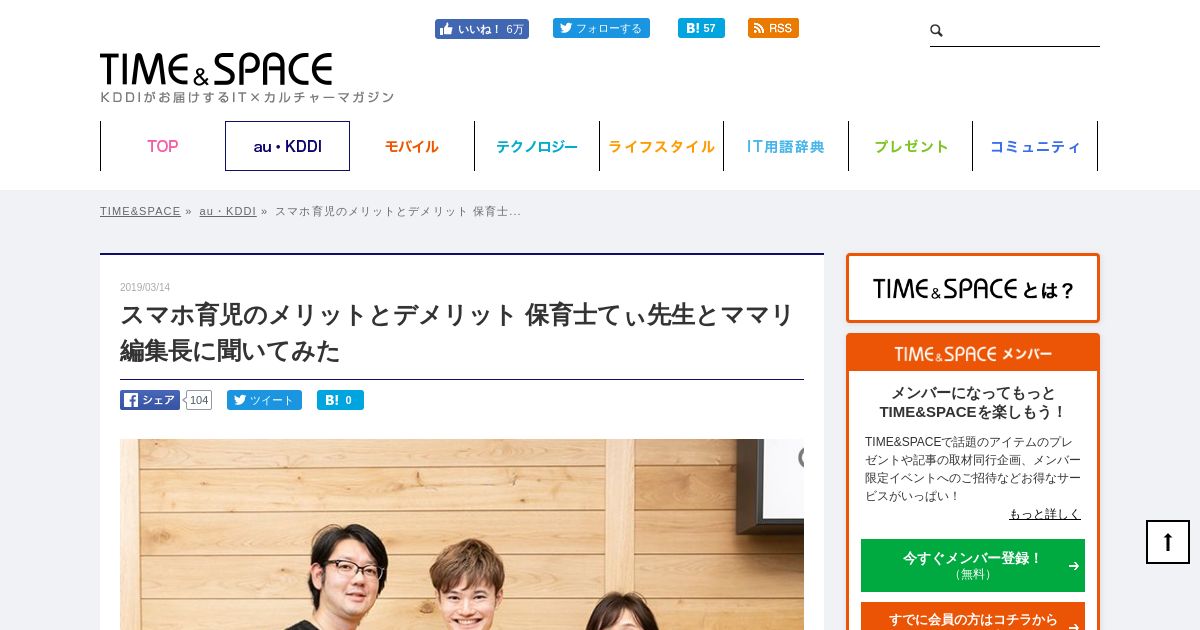Open the au・KDDI navigation tab
The image size is (1200, 630).
pyautogui.click(x=287, y=146)
